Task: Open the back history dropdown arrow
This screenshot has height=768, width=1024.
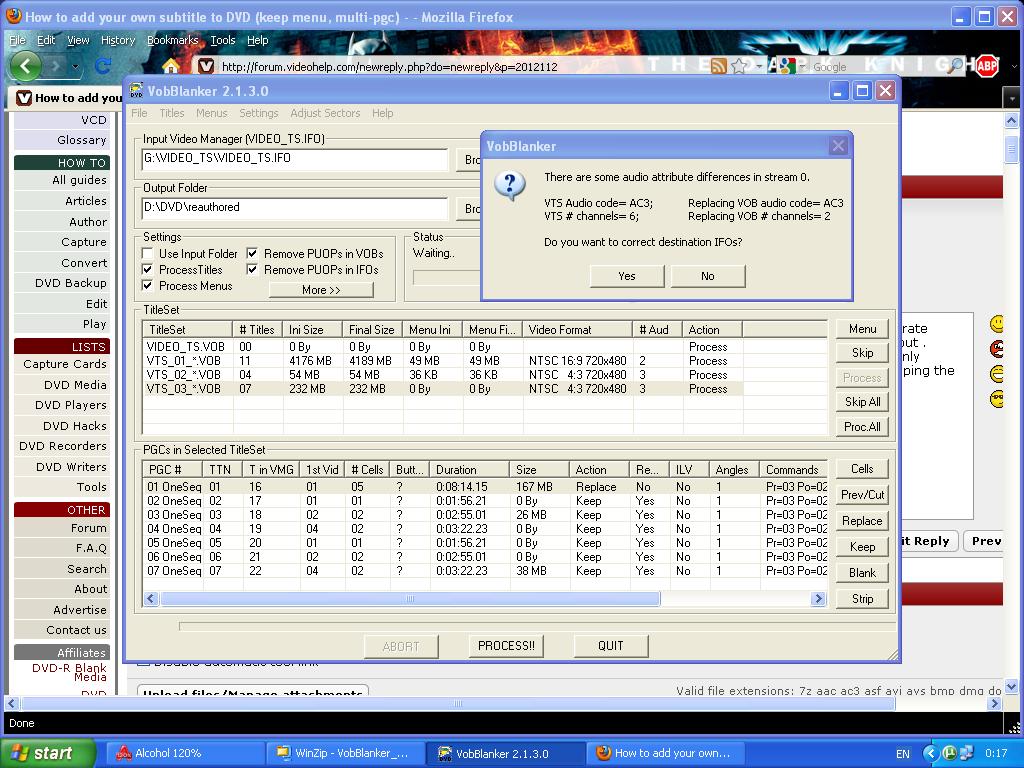Action: click(75, 67)
